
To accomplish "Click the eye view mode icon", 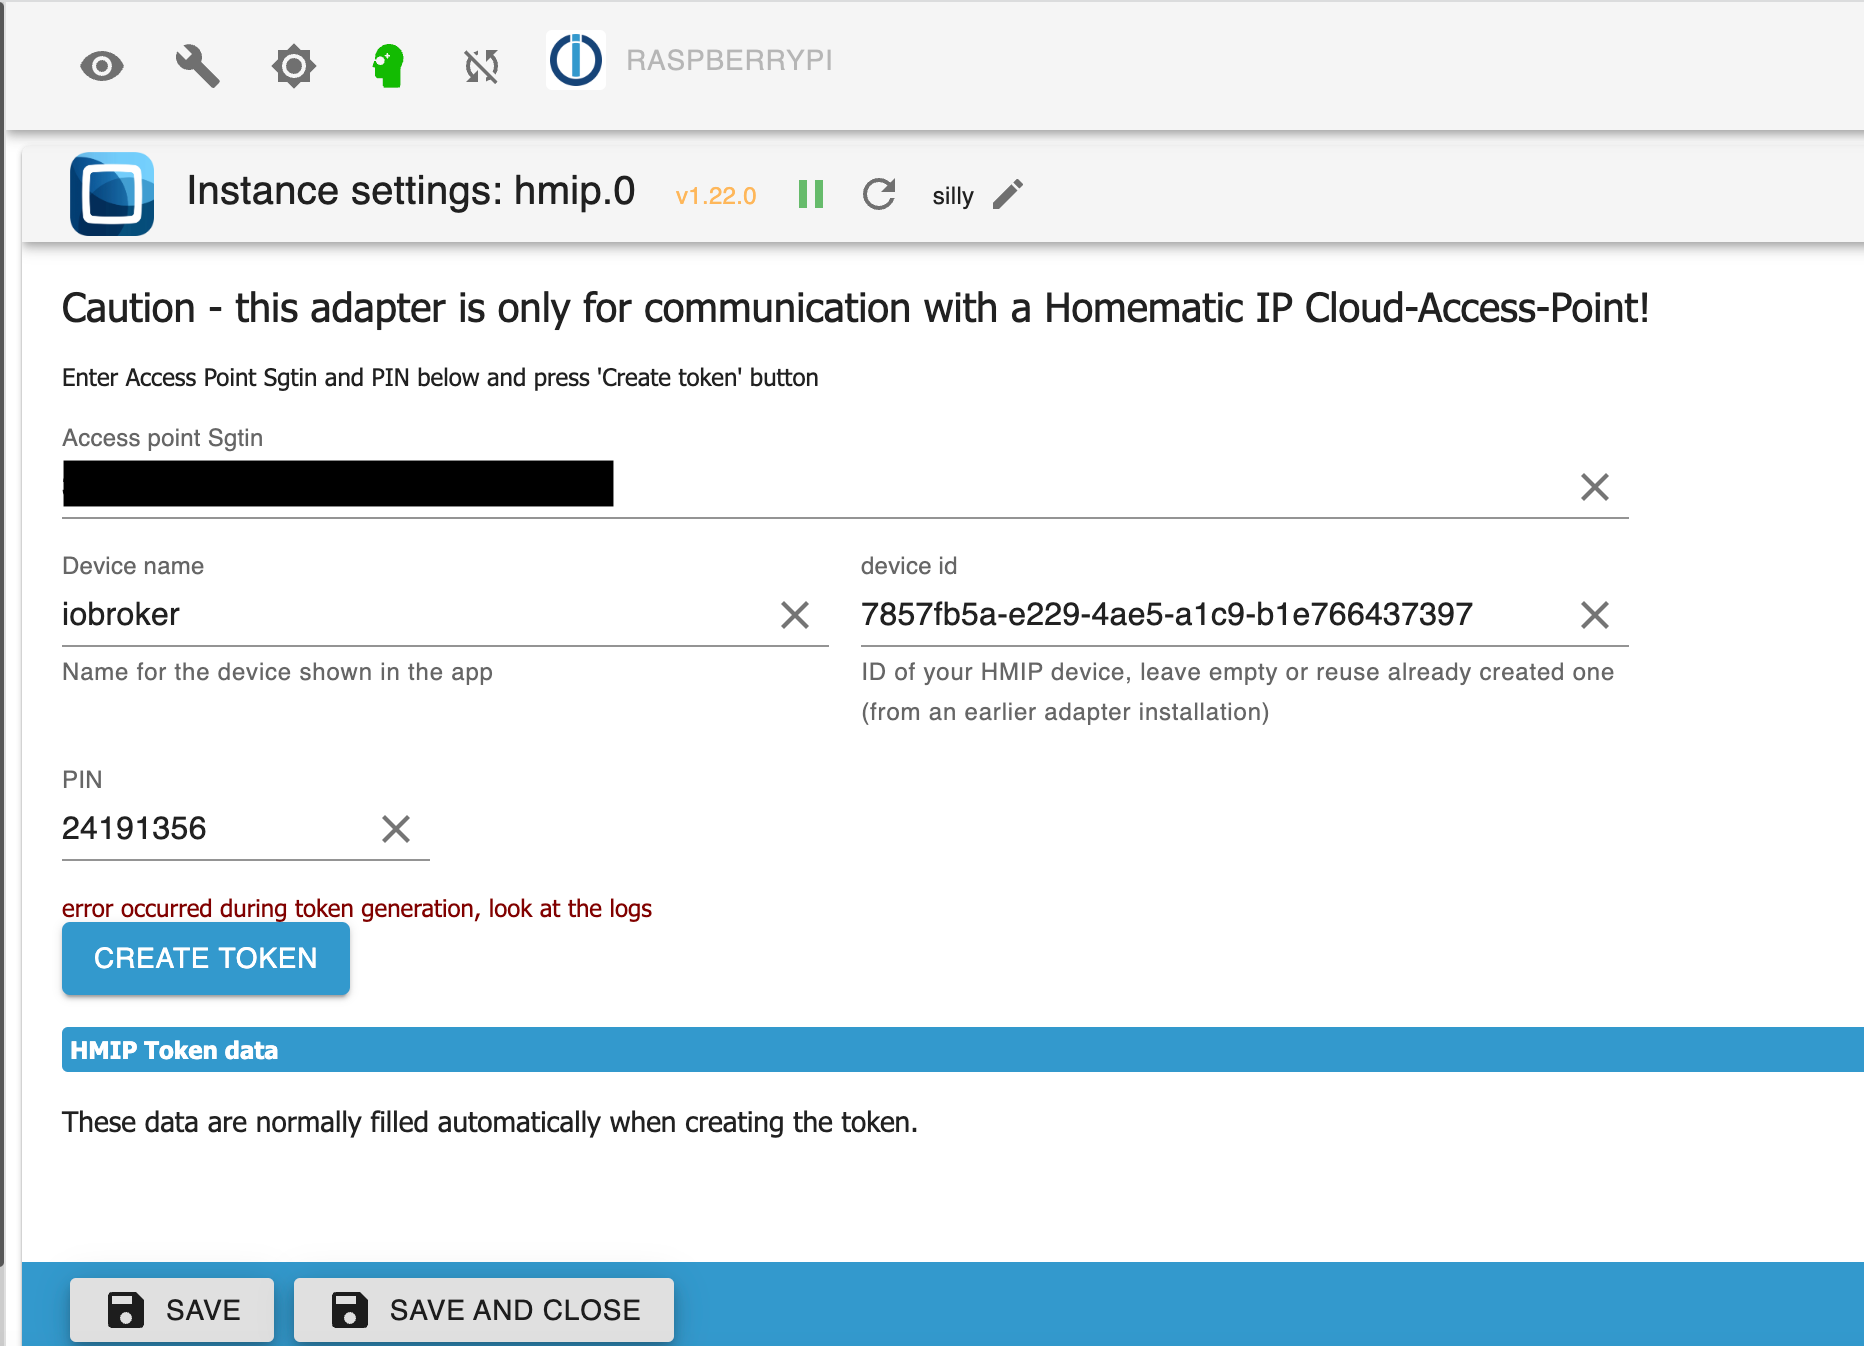I will pos(102,66).
